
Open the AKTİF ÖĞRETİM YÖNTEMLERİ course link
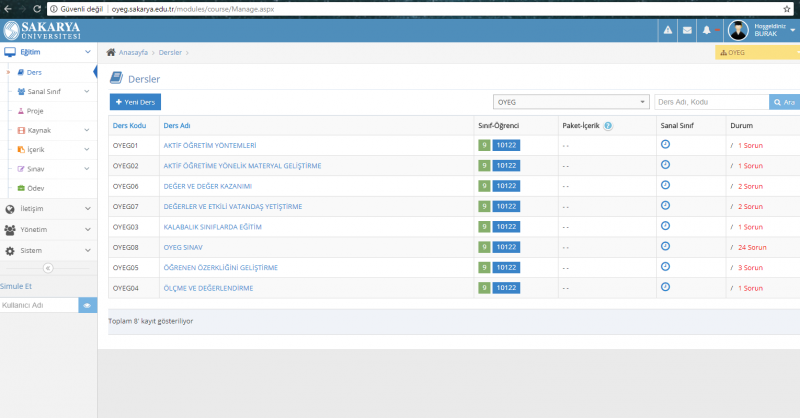point(210,145)
